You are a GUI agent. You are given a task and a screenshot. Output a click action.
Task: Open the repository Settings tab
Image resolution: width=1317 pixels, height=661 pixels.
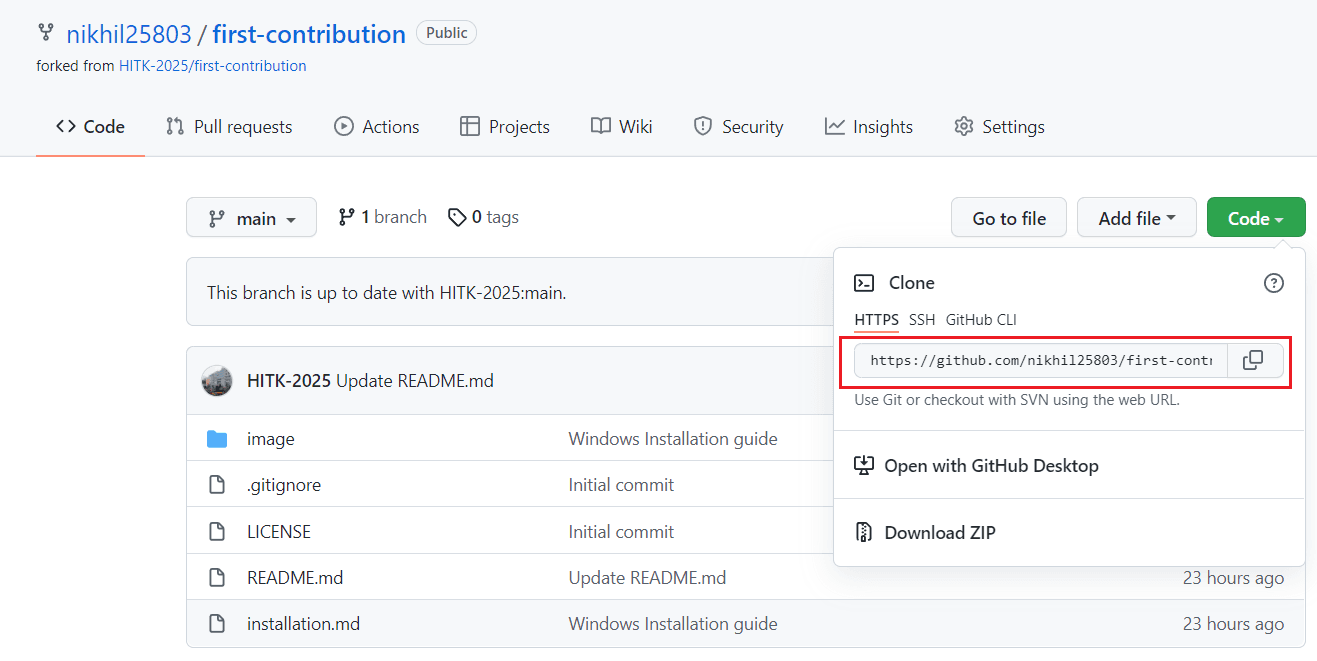[x=999, y=127]
